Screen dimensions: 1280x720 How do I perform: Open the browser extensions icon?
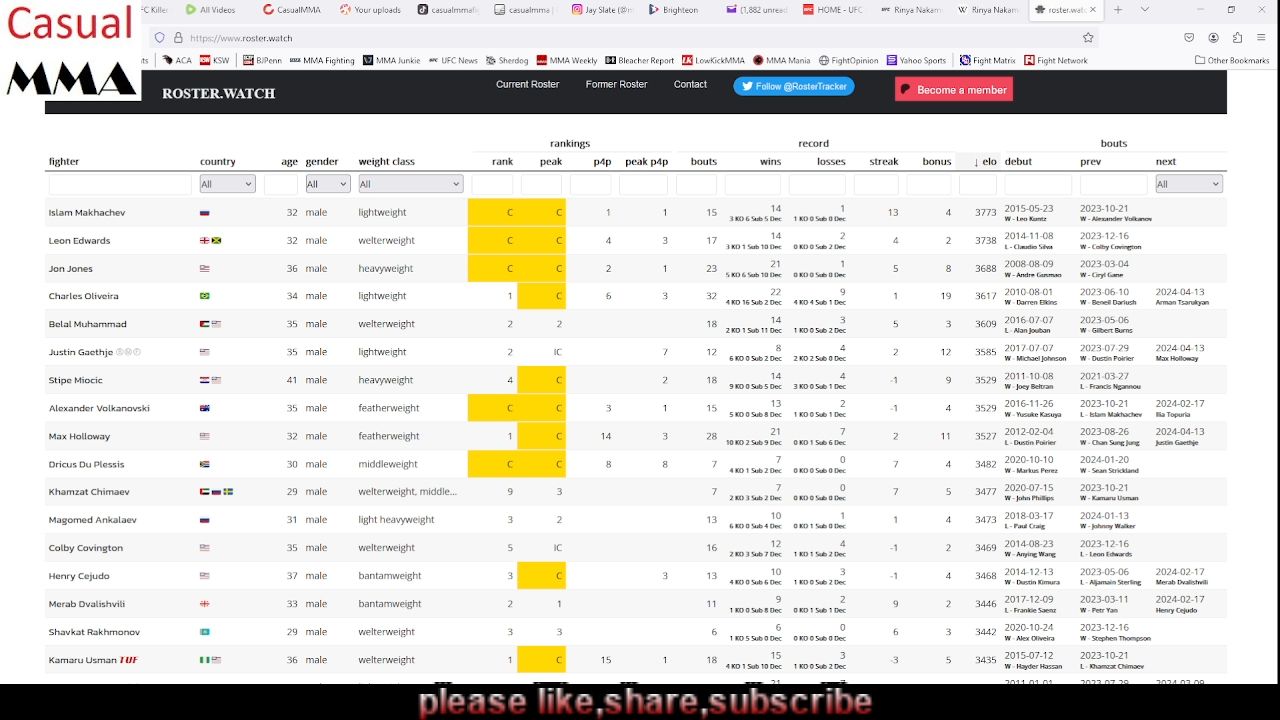coord(1237,38)
